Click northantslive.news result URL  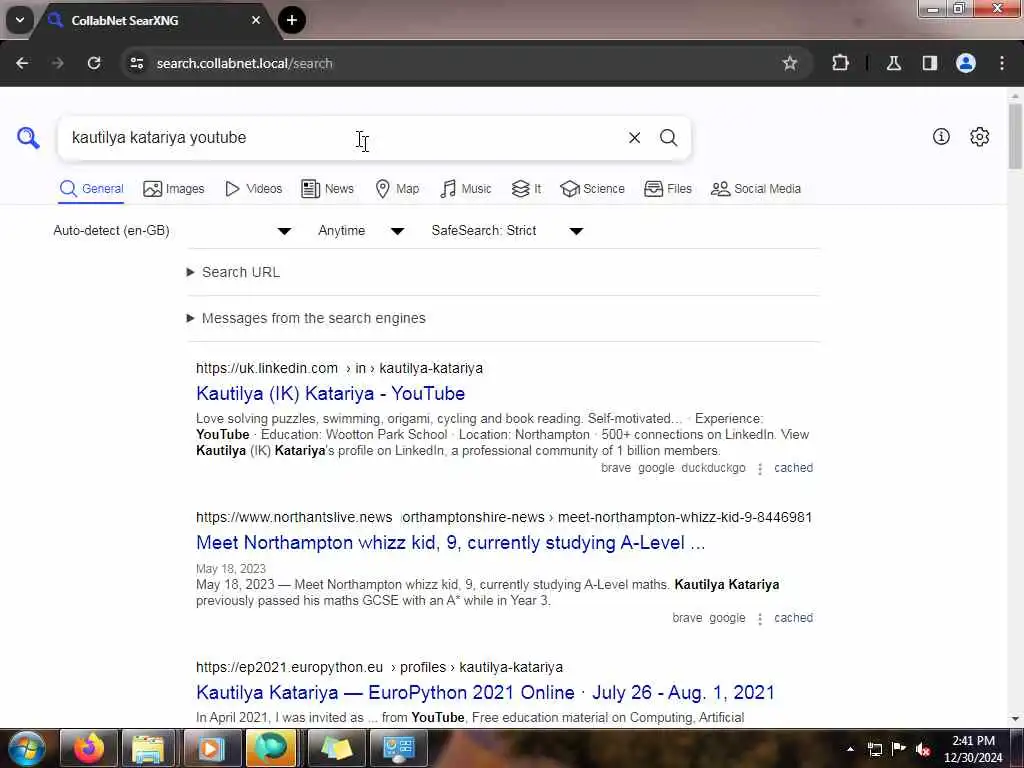point(504,517)
